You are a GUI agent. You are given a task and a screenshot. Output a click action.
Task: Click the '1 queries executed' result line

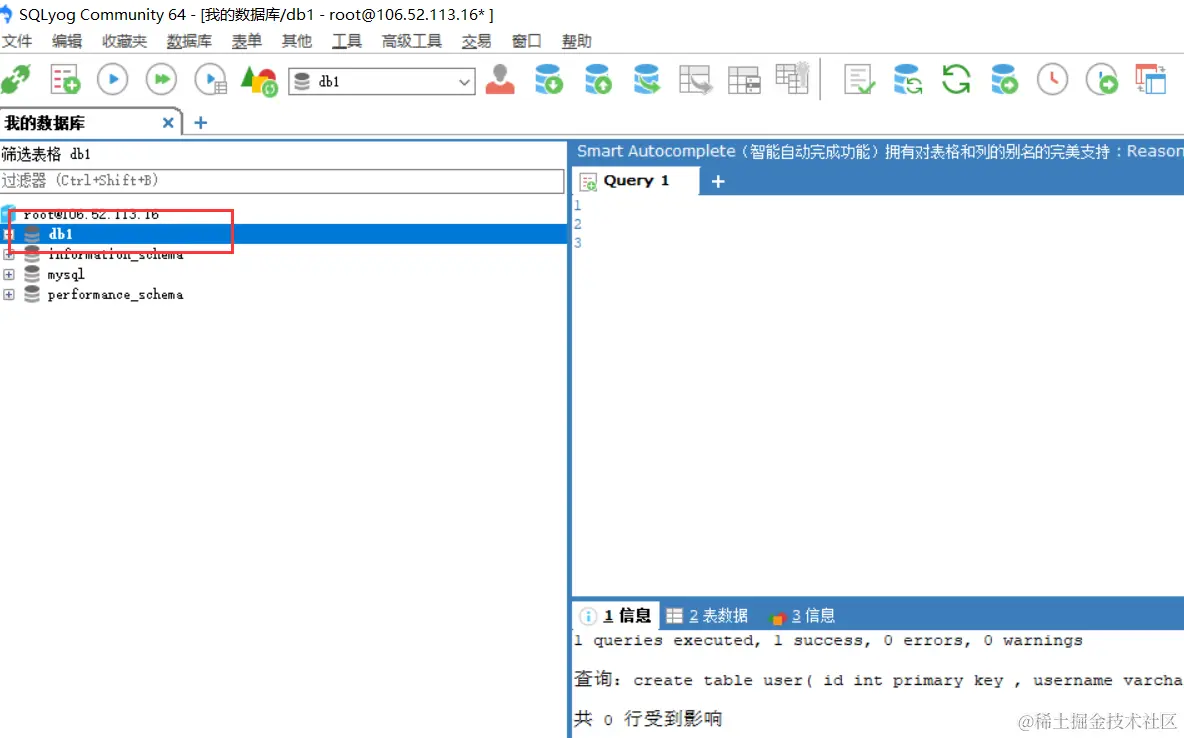coord(828,641)
